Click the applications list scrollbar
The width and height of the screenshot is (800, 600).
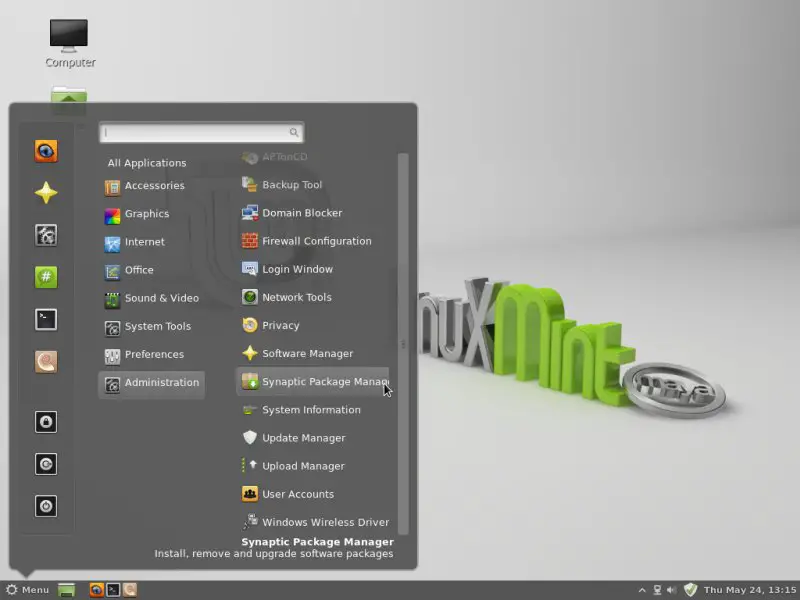click(x=403, y=344)
